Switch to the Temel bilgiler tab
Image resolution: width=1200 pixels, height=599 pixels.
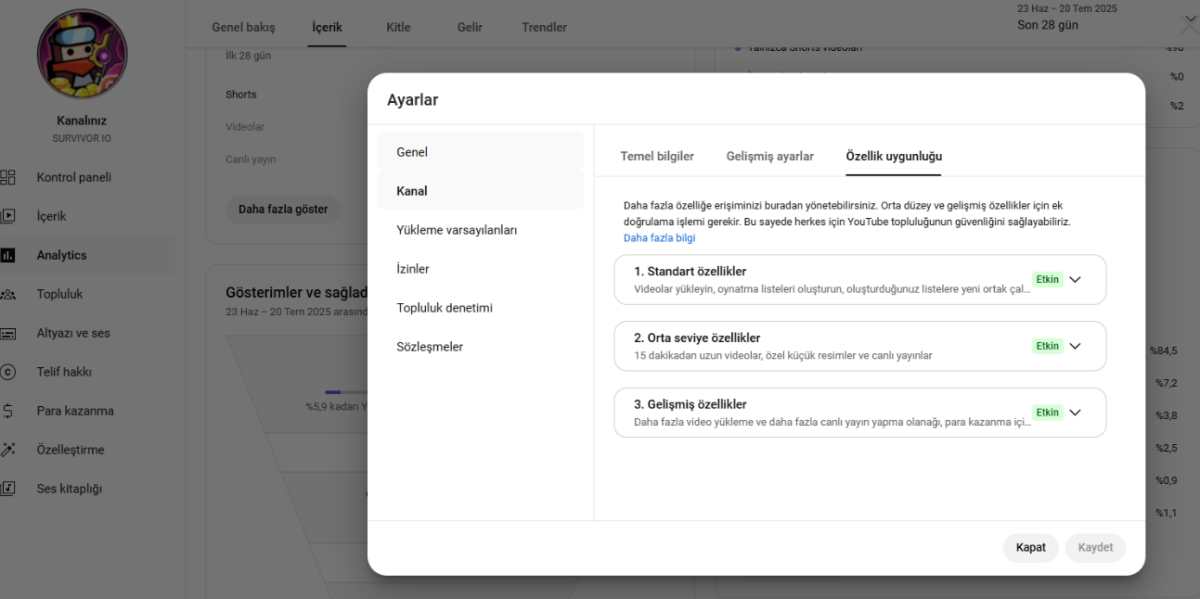[x=657, y=156]
